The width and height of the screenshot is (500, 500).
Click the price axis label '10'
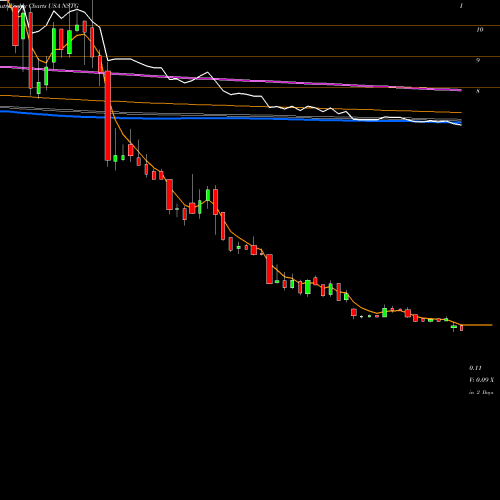479,30
